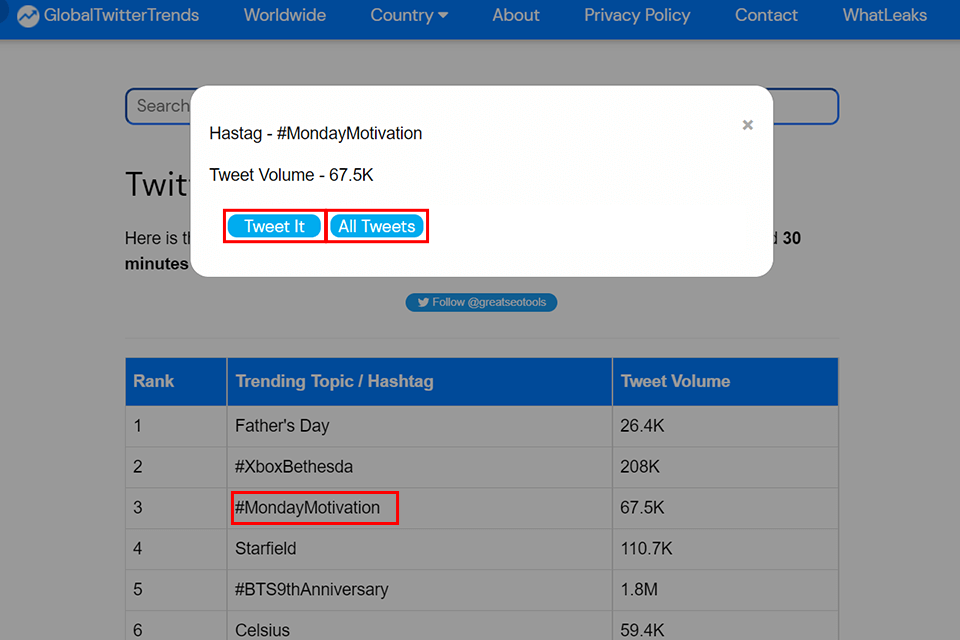This screenshot has width=960, height=640.
Task: Click Follow @greatseotools button
Action: click(481, 302)
